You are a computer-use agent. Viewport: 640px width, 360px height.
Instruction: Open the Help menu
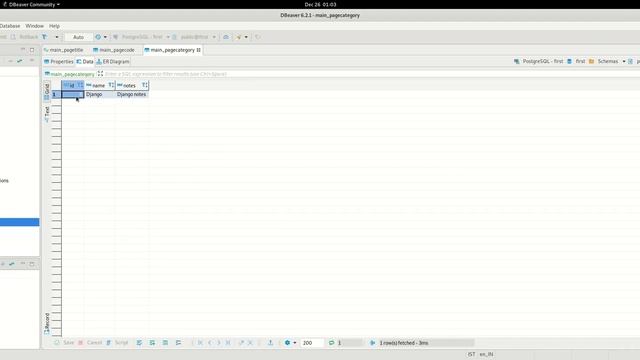coord(54,26)
